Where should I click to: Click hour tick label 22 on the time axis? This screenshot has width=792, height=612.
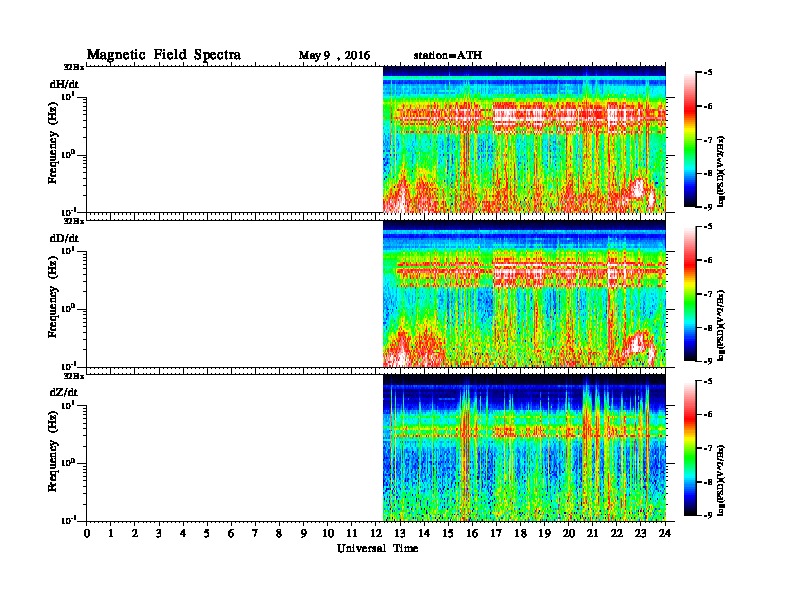pyautogui.click(x=617, y=533)
